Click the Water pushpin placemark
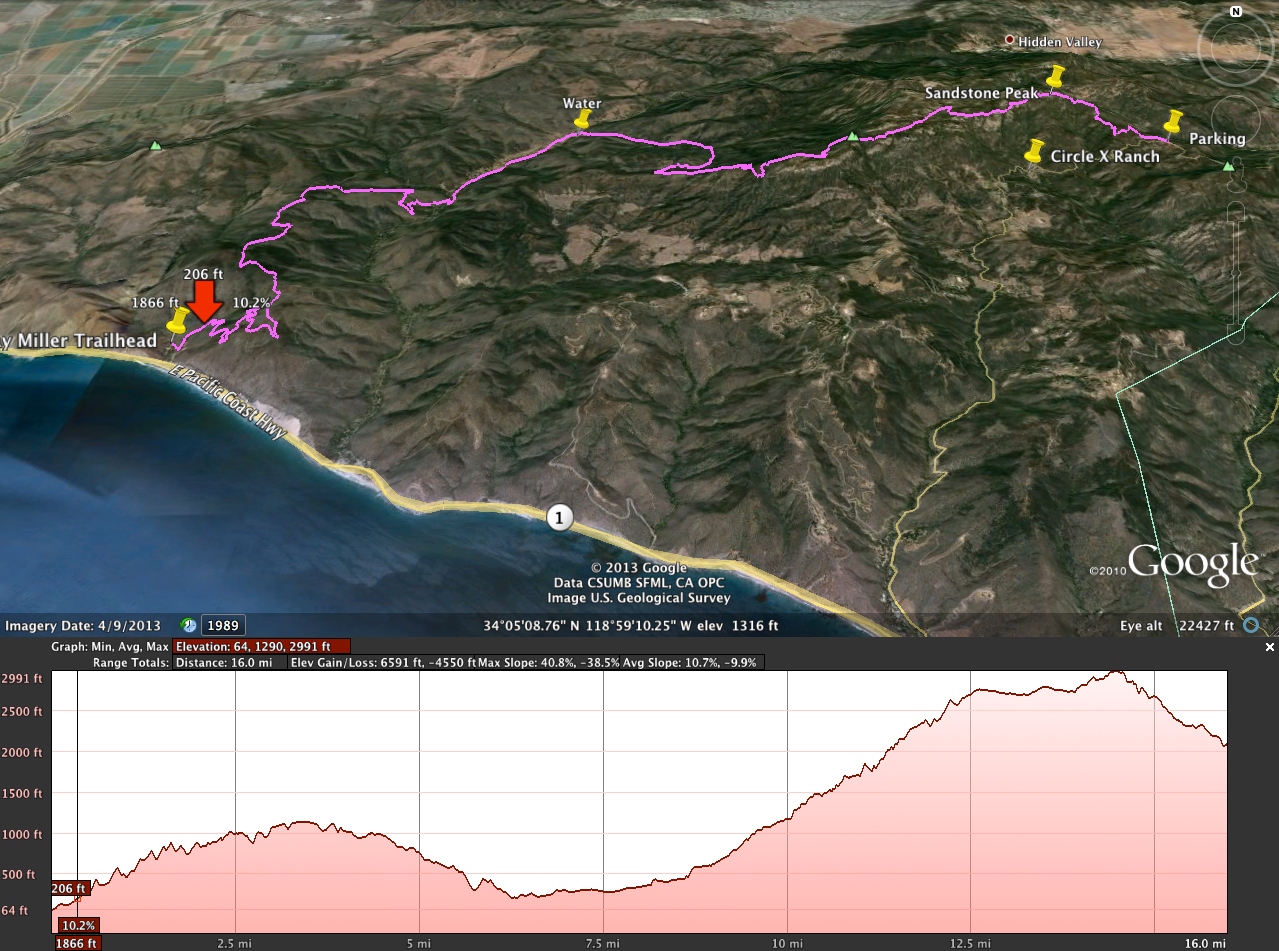The image size is (1279, 951). point(582,120)
